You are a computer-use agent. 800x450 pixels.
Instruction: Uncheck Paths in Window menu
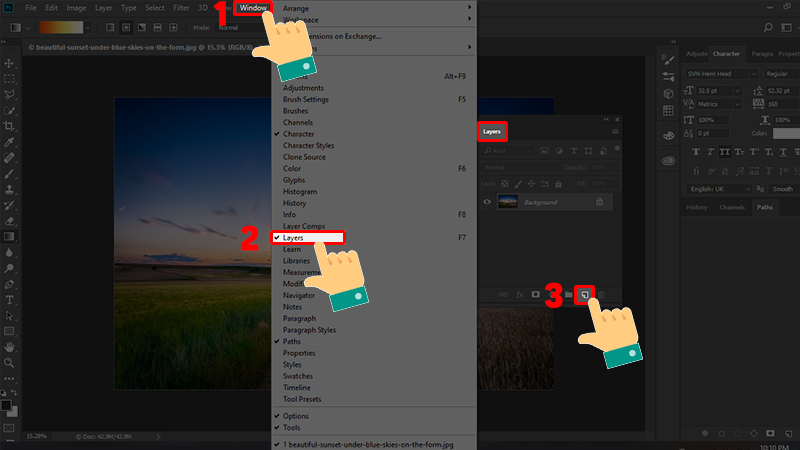tap(292, 341)
